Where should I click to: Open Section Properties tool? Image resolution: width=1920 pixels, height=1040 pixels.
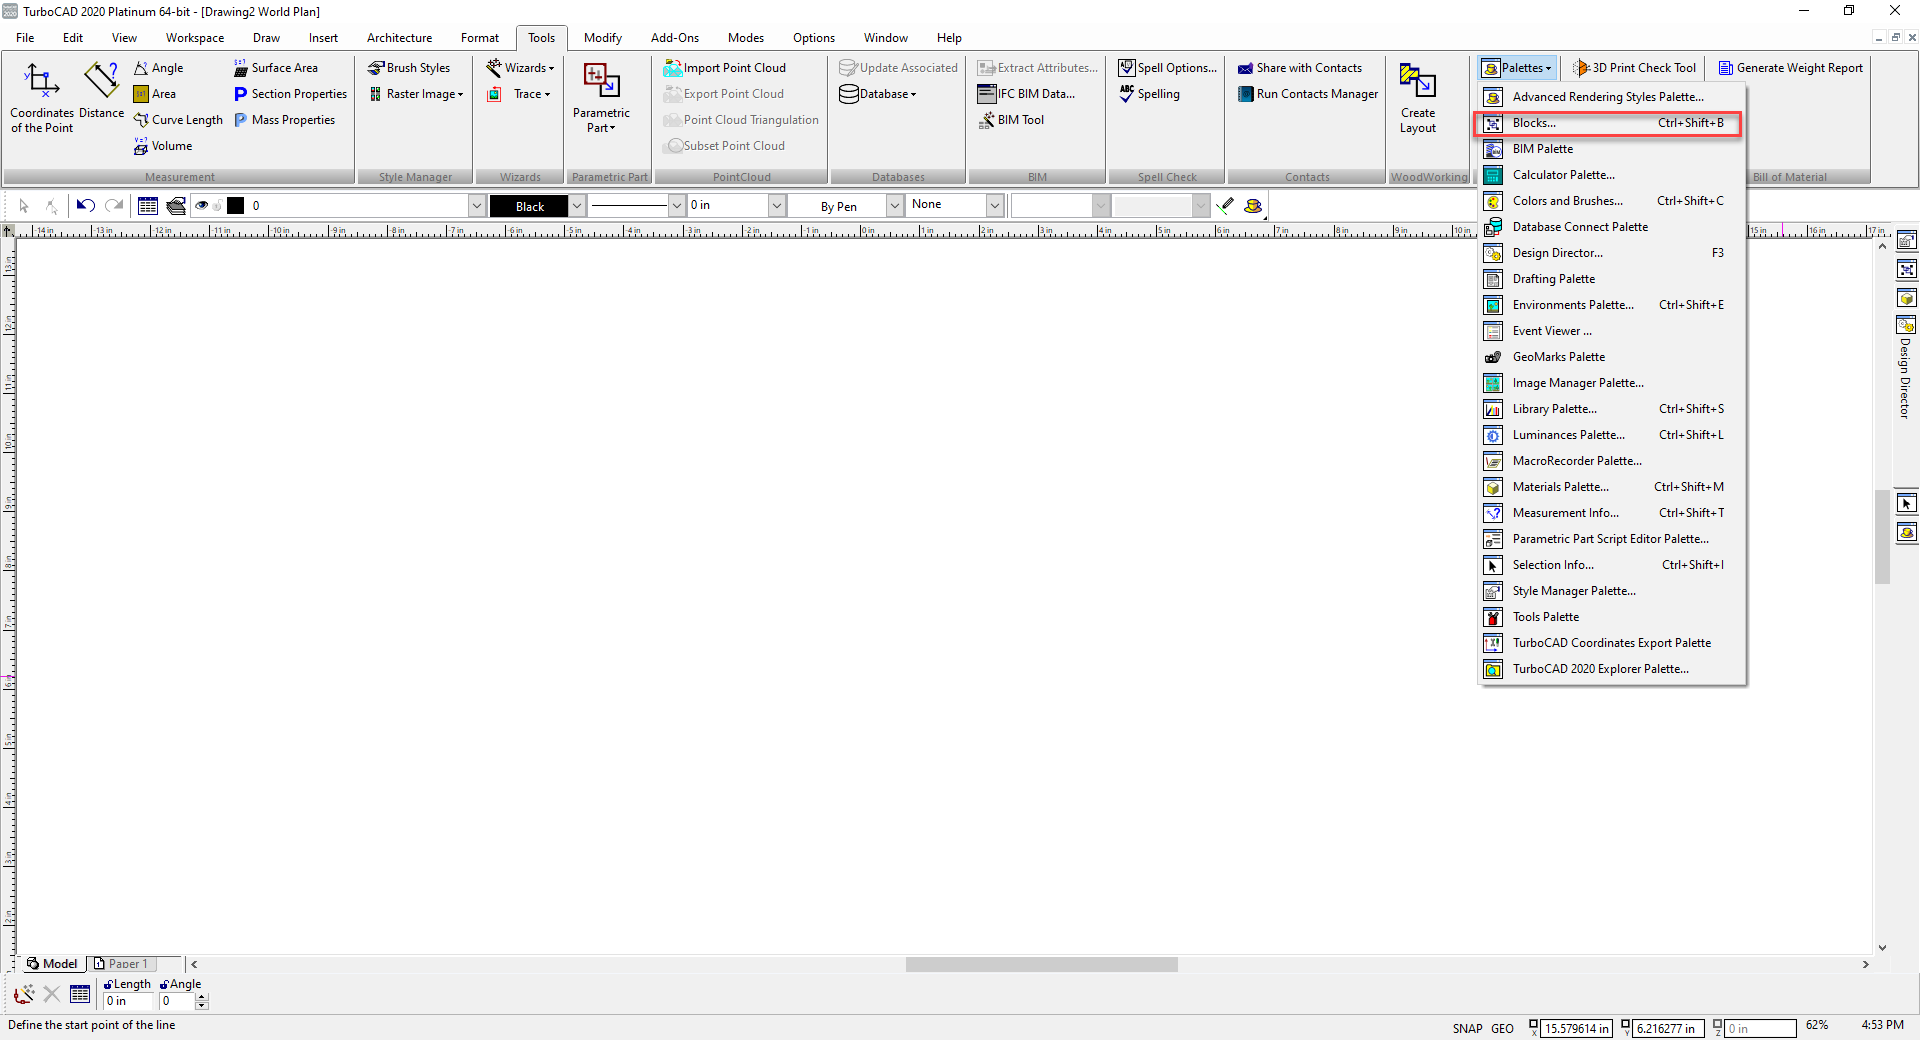coord(290,94)
